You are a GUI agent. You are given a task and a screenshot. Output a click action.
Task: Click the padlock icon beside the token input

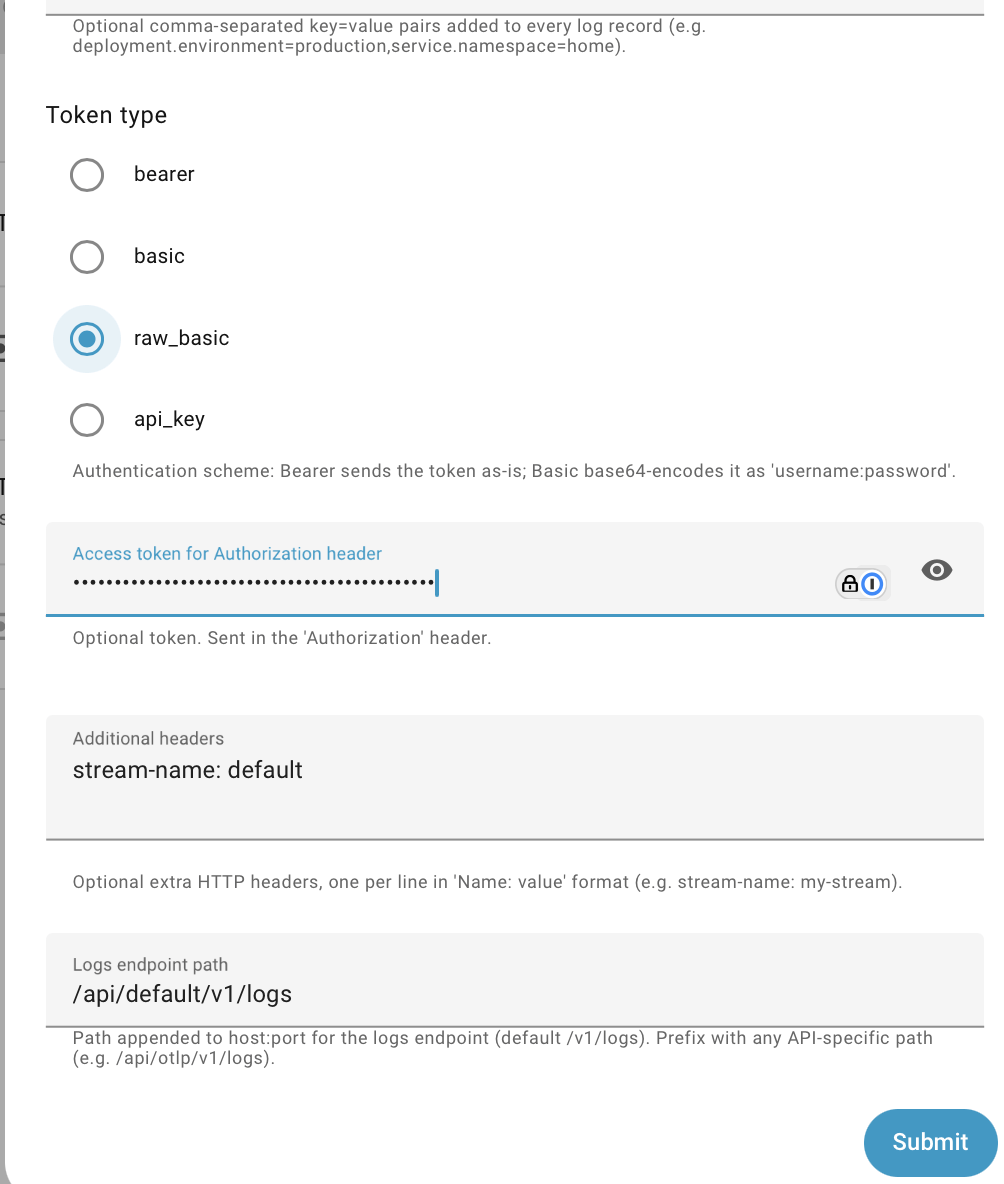(852, 583)
